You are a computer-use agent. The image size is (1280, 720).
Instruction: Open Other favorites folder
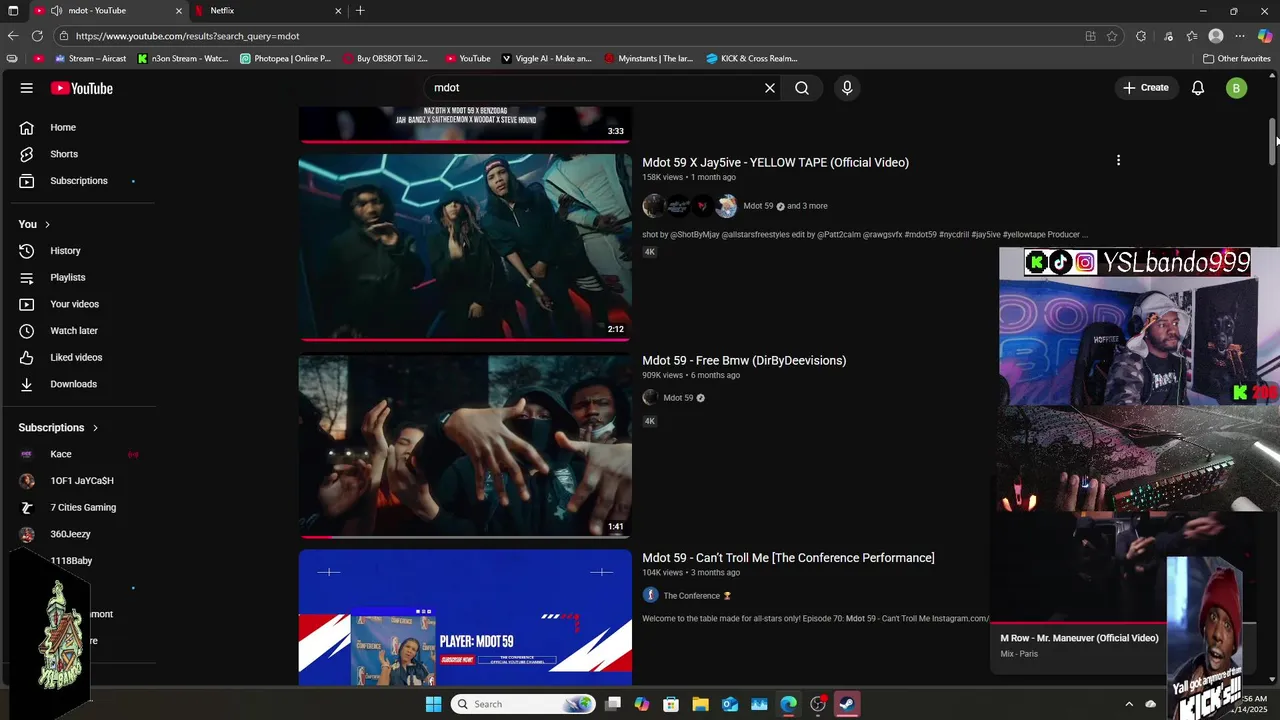pyautogui.click(x=1236, y=58)
